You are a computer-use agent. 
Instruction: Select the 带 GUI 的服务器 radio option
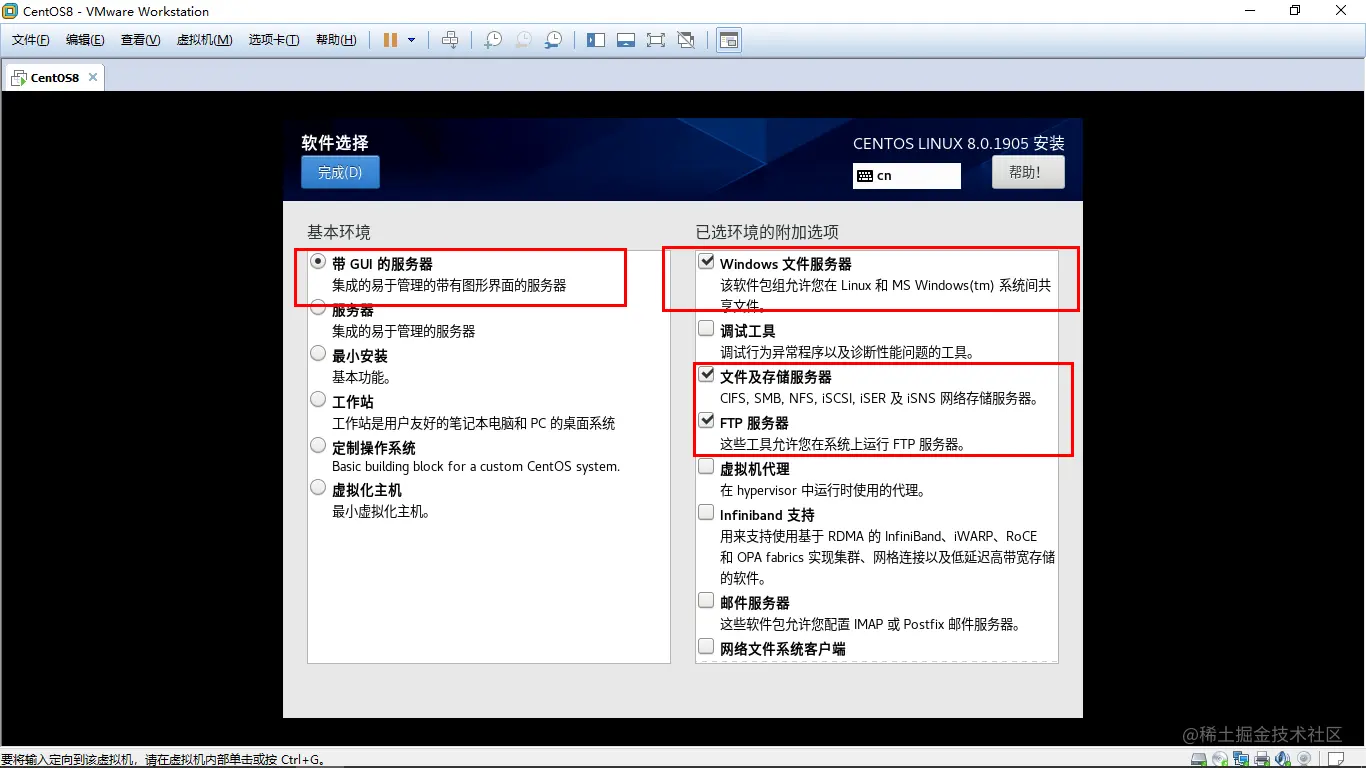point(318,262)
